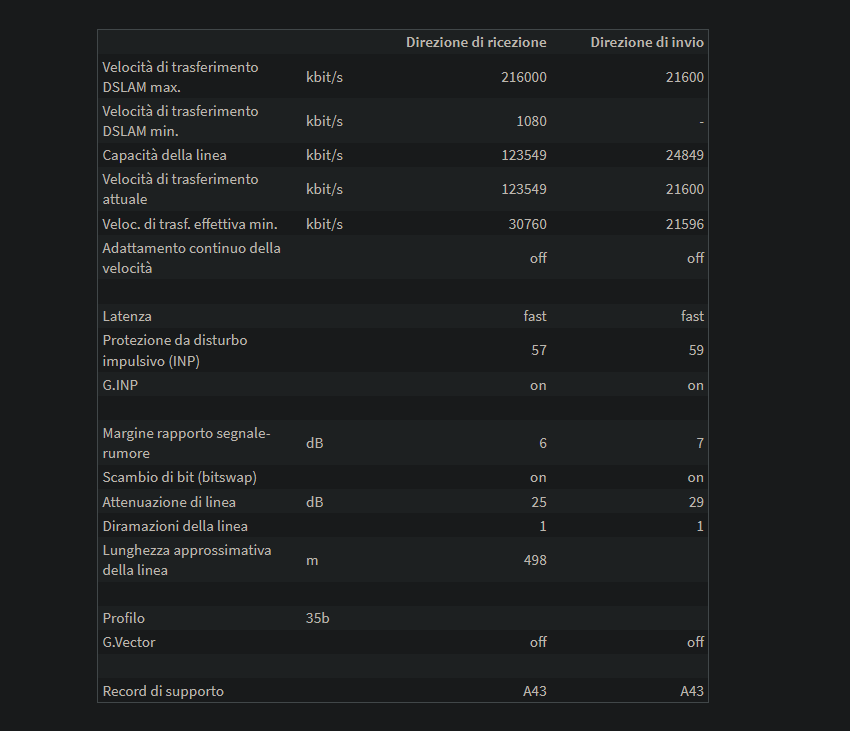Select the Attenuazione di linea value 25

pyautogui.click(x=539, y=502)
